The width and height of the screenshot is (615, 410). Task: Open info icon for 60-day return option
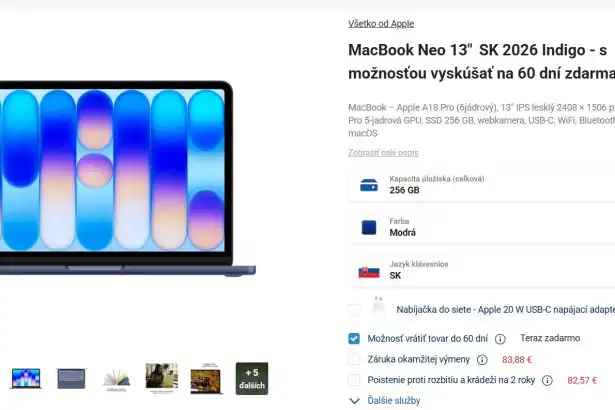(x=500, y=339)
